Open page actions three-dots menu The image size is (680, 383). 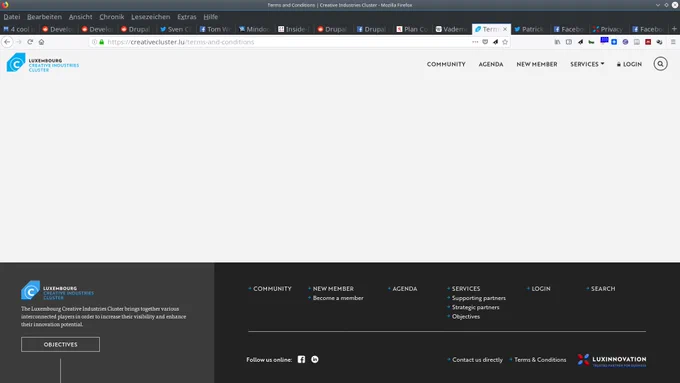pos(475,42)
